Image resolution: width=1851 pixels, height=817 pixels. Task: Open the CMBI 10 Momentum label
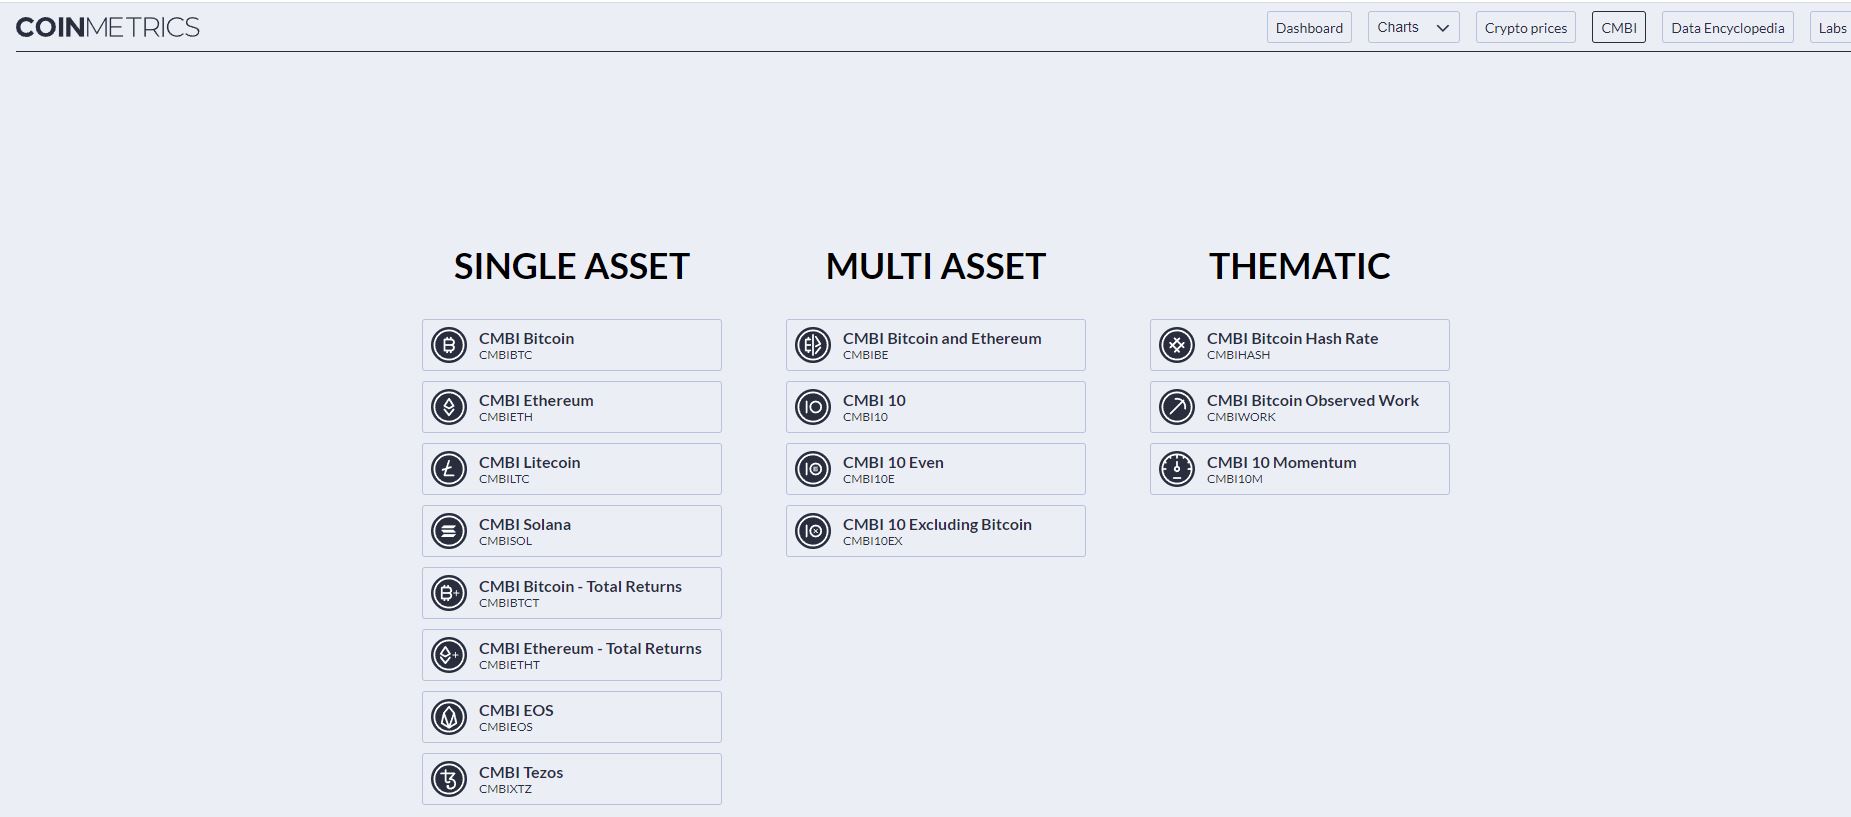pos(1281,462)
